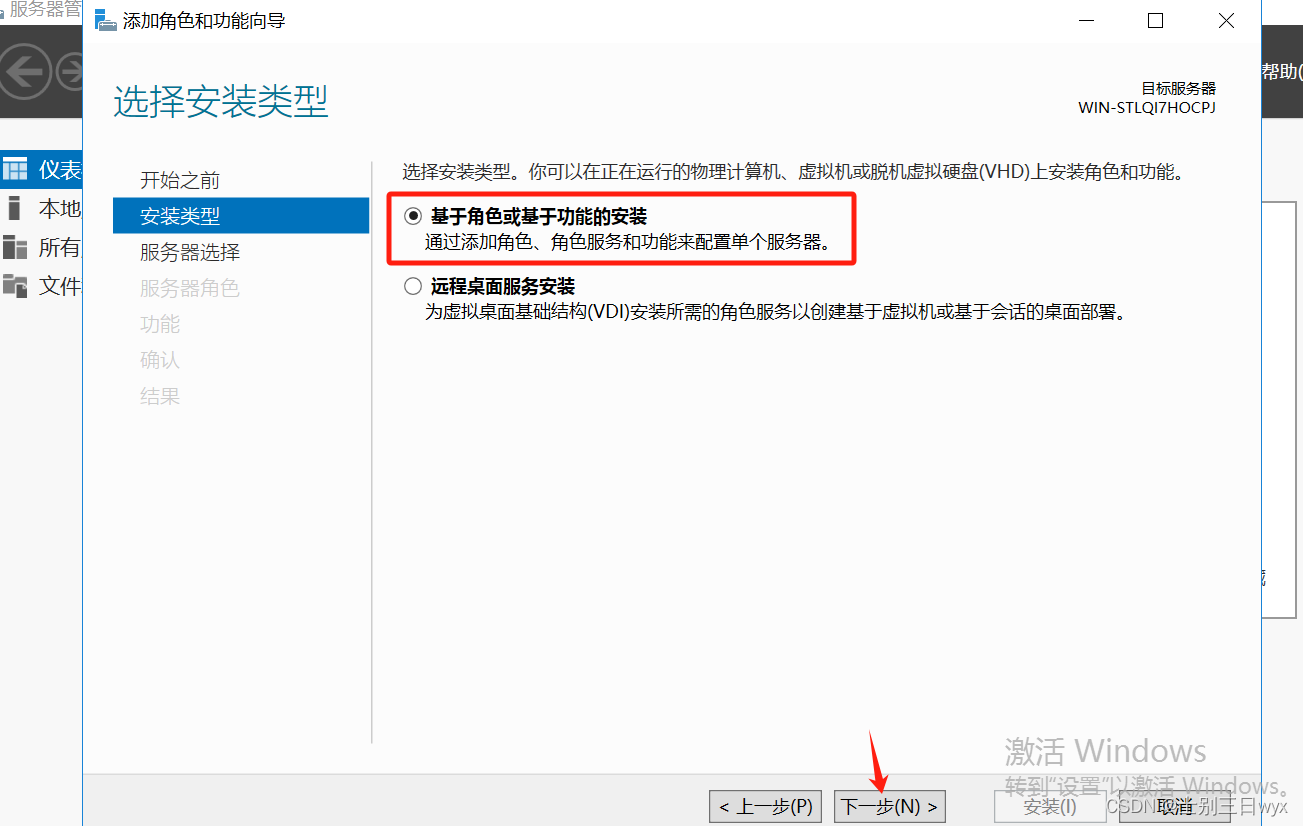Select 安装类型 wizard step
The width and height of the screenshot is (1303, 826).
click(241, 215)
